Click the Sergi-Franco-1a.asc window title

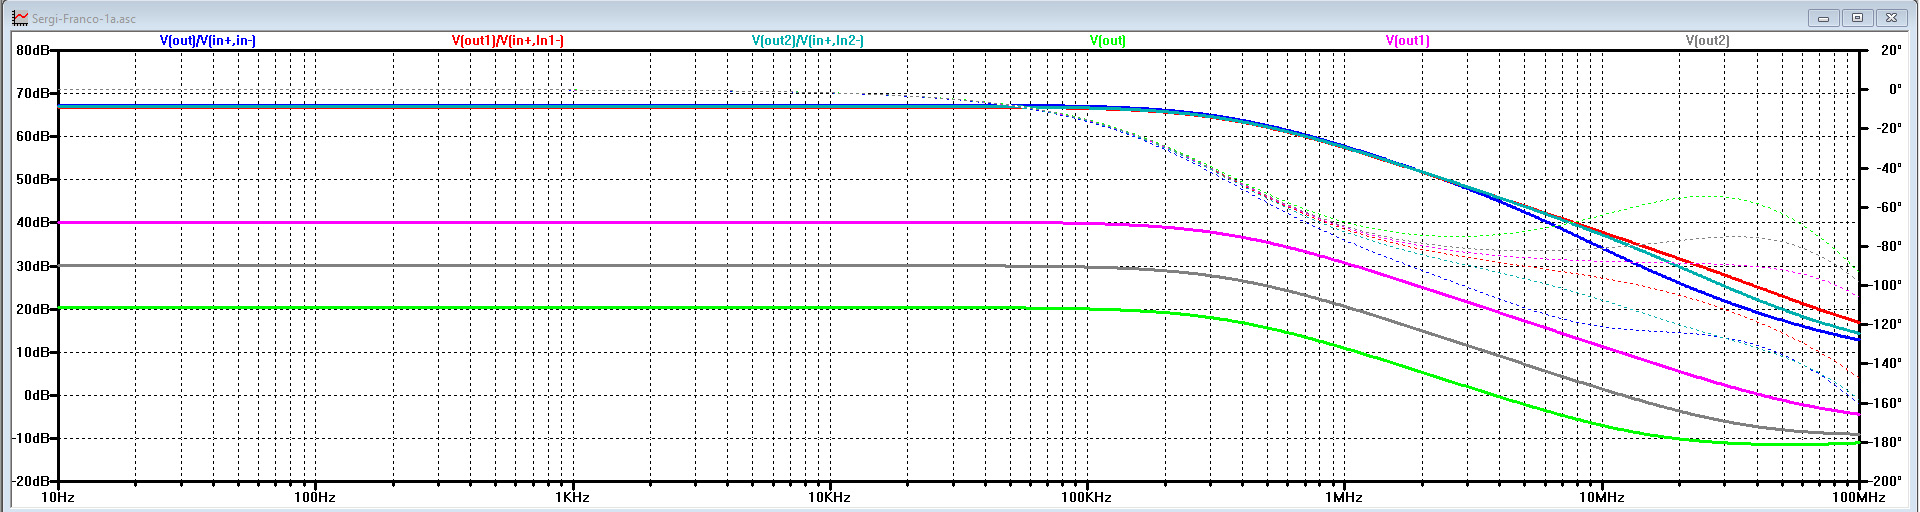pyautogui.click(x=84, y=19)
